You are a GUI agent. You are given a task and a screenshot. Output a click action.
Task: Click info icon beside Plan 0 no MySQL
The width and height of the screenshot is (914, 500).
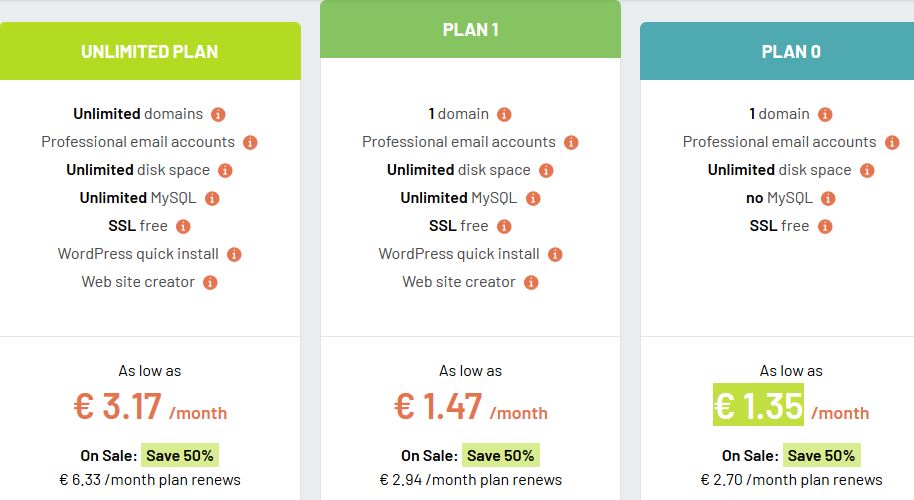[x=828, y=199]
